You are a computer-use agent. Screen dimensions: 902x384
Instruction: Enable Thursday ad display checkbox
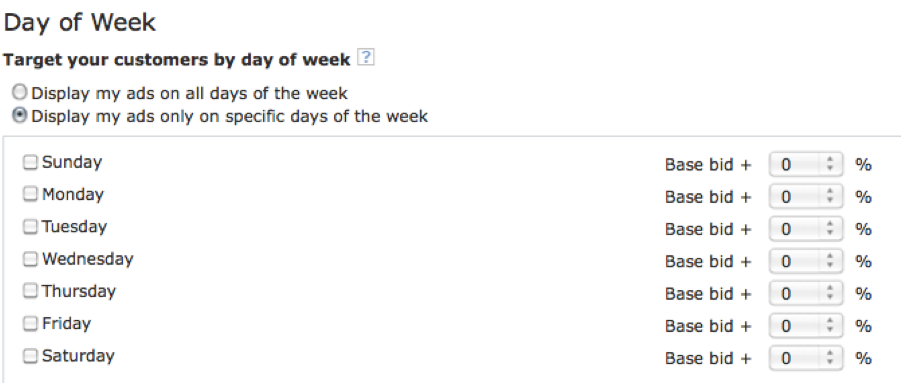(x=30, y=291)
